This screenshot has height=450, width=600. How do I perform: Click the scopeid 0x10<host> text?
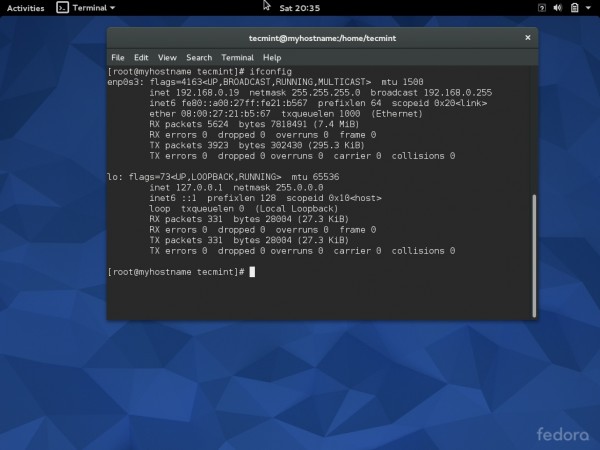pyautogui.click(x=334, y=198)
